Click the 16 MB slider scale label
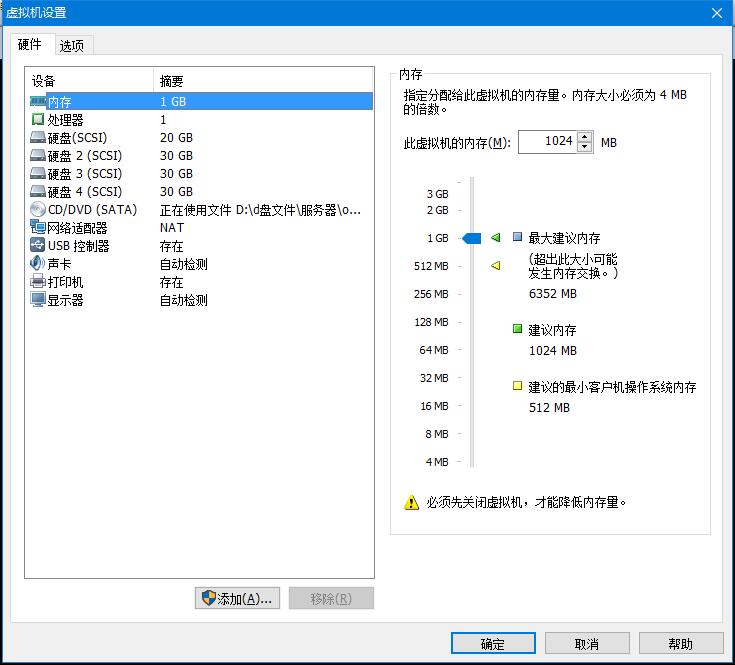The height and width of the screenshot is (665, 735). (x=435, y=406)
